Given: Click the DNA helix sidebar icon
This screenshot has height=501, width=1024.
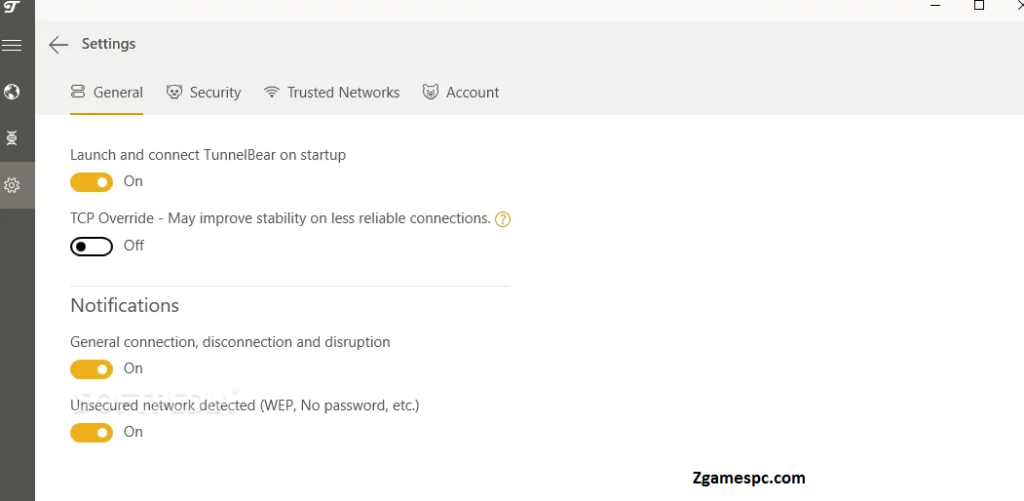Looking at the screenshot, I should point(12,138).
